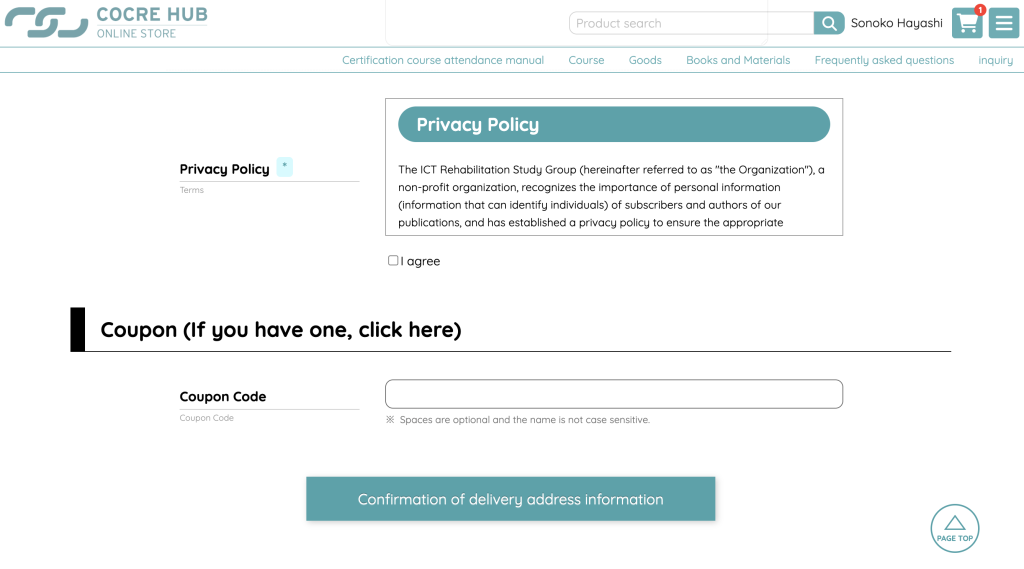The width and height of the screenshot is (1024, 569).
Task: Go to Frequently asked questions
Action: pos(884,60)
